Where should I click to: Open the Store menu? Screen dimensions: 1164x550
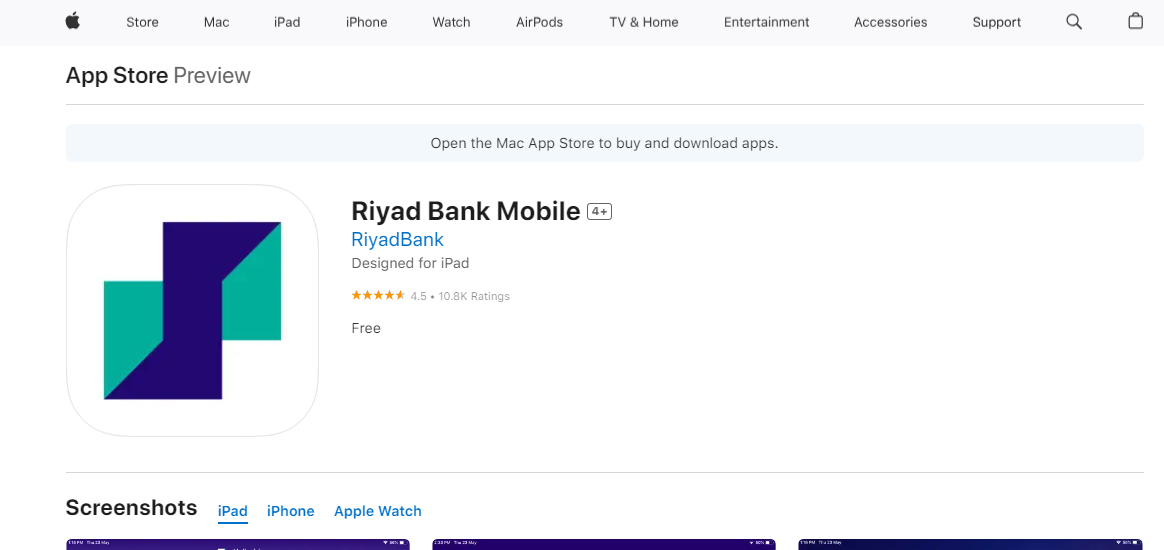pos(142,22)
